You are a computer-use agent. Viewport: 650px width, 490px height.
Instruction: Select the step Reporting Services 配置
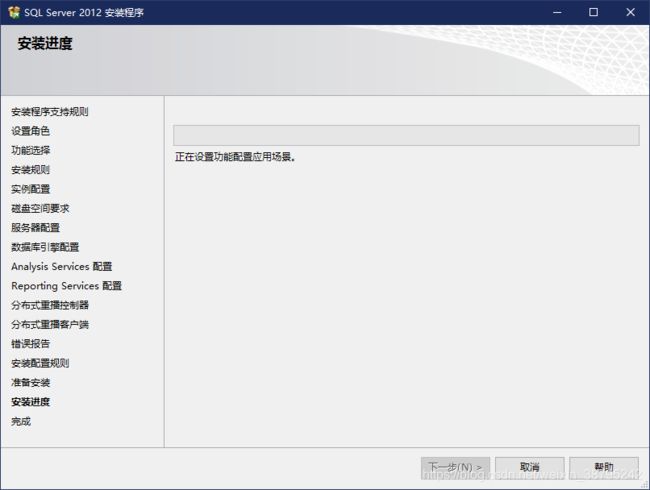(66, 286)
